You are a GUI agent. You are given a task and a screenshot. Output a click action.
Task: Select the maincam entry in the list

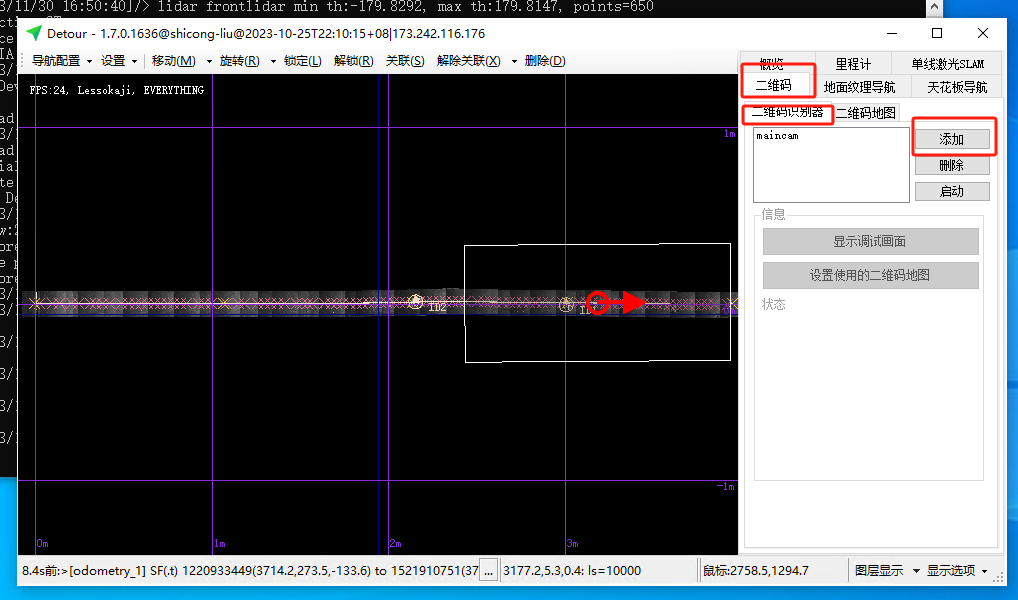point(778,136)
